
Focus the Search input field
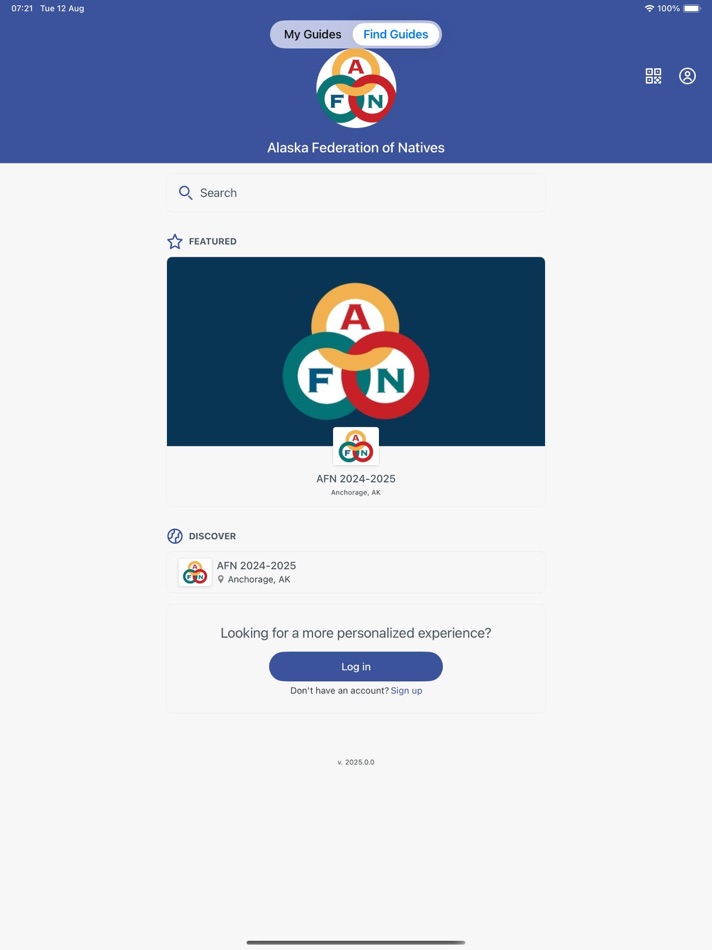click(356, 193)
